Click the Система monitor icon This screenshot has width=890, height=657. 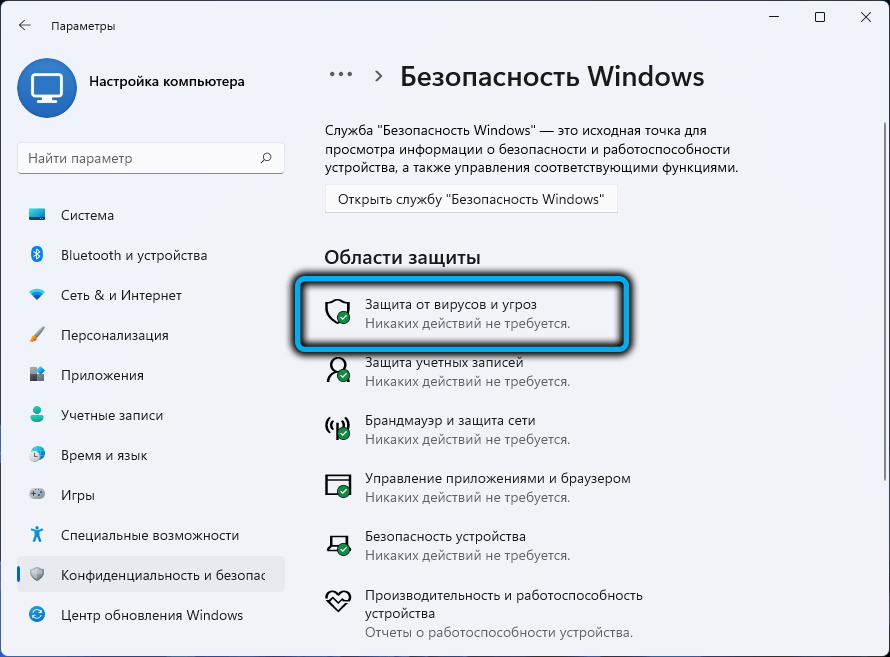pyautogui.click(x=37, y=215)
